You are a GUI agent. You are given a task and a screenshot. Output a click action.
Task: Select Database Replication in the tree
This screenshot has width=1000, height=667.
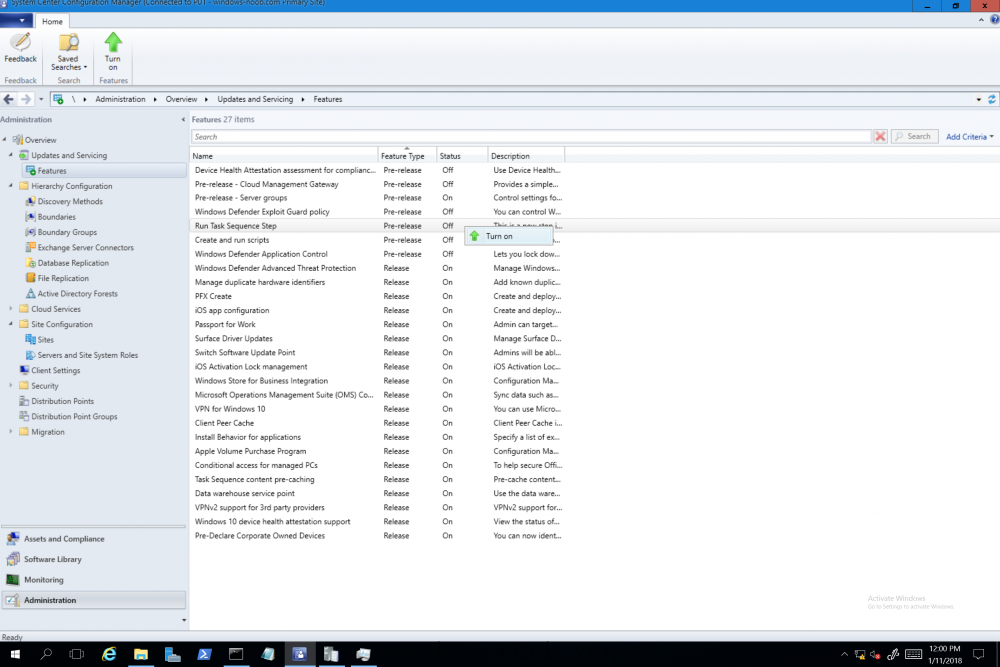(x=73, y=263)
